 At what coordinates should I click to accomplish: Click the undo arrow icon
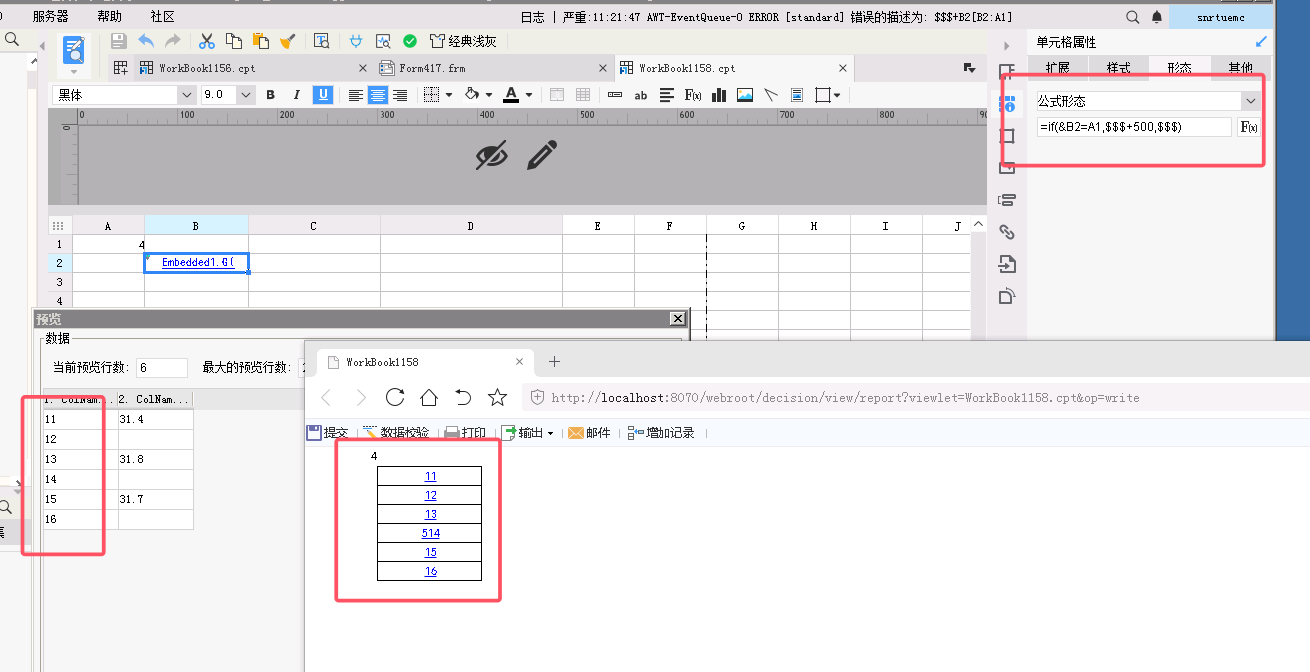[146, 41]
